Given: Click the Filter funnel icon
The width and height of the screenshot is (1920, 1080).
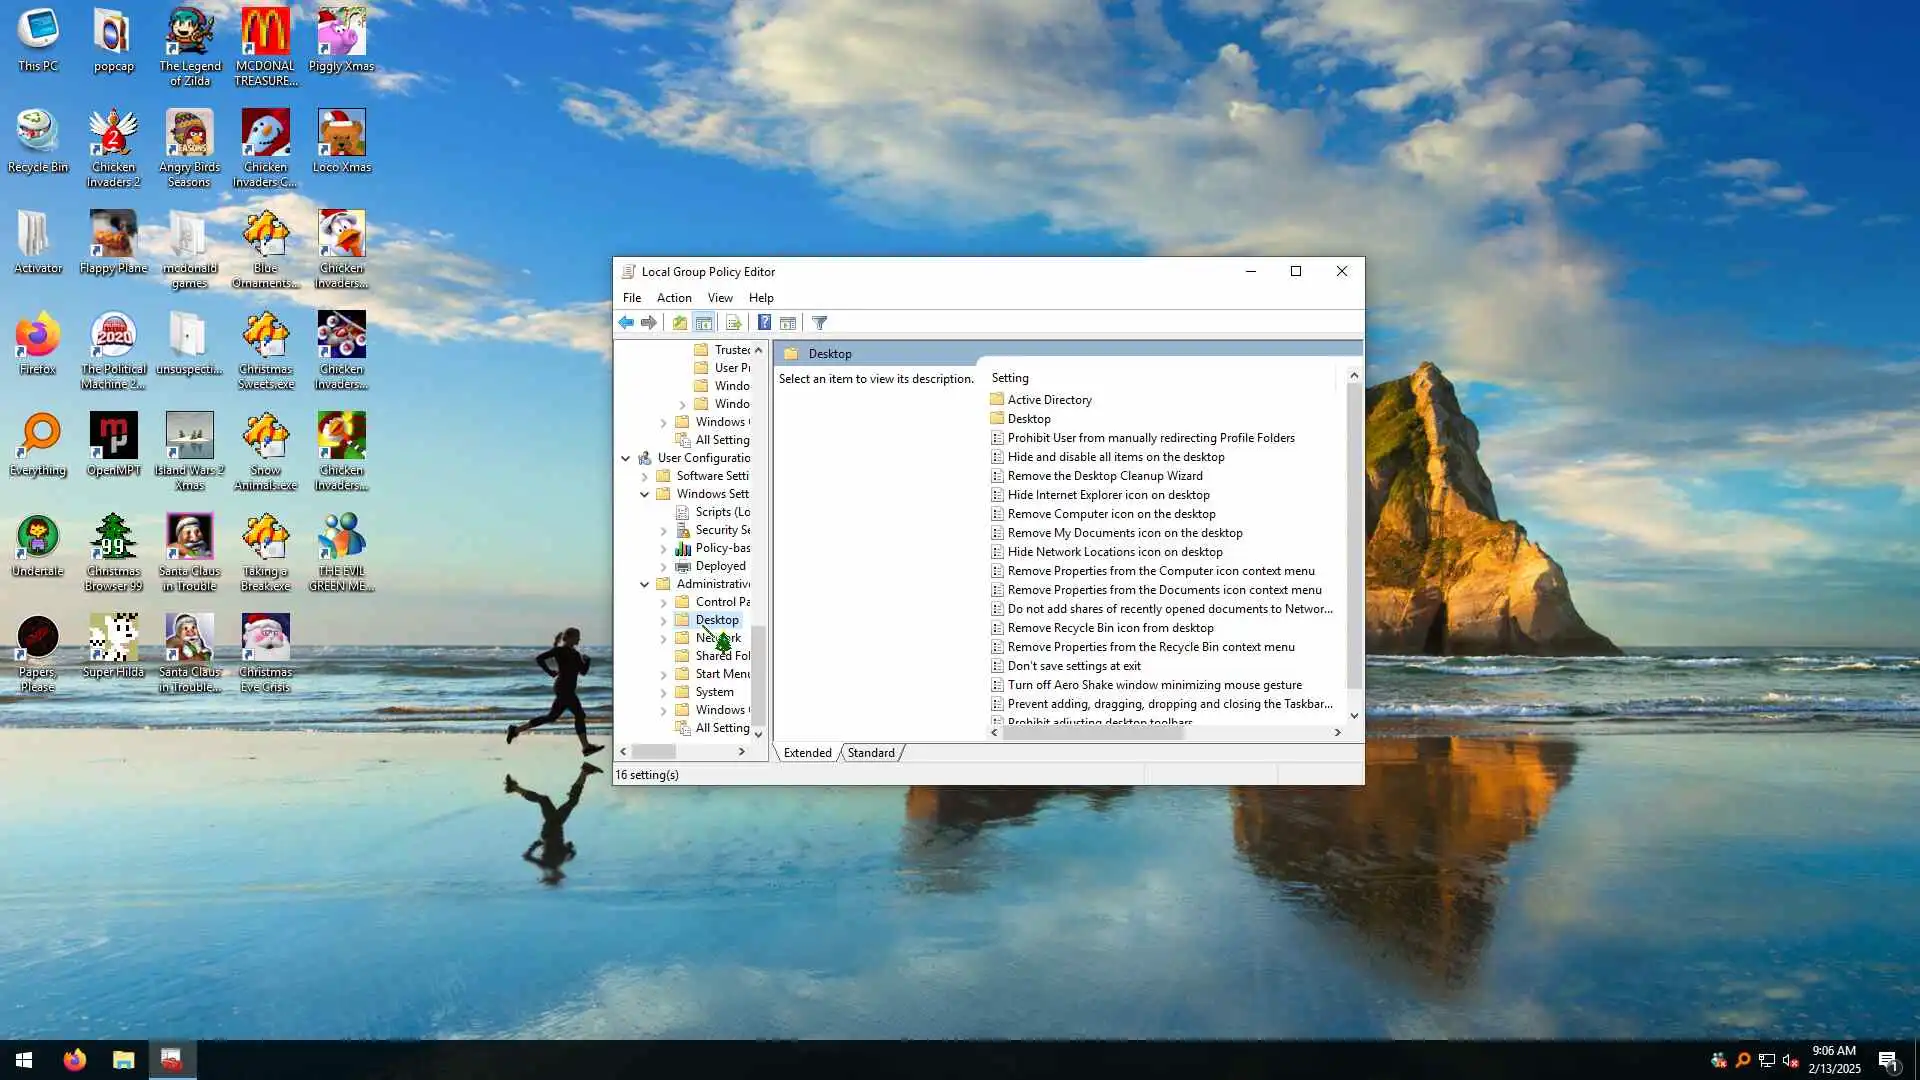Looking at the screenshot, I should [820, 323].
